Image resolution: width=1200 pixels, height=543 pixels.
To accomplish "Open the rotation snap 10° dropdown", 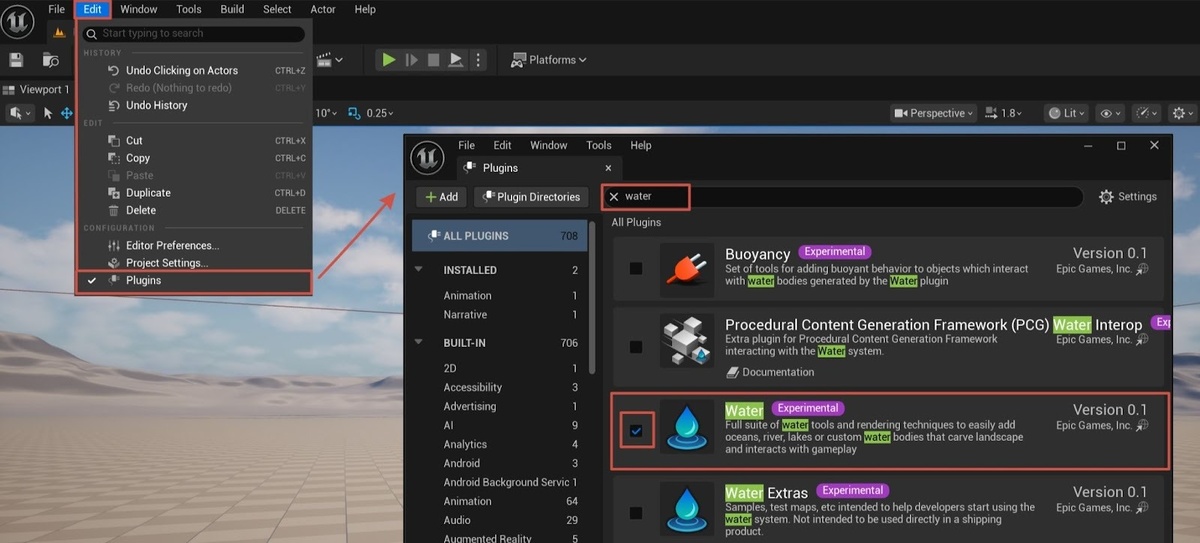I will (327, 113).
